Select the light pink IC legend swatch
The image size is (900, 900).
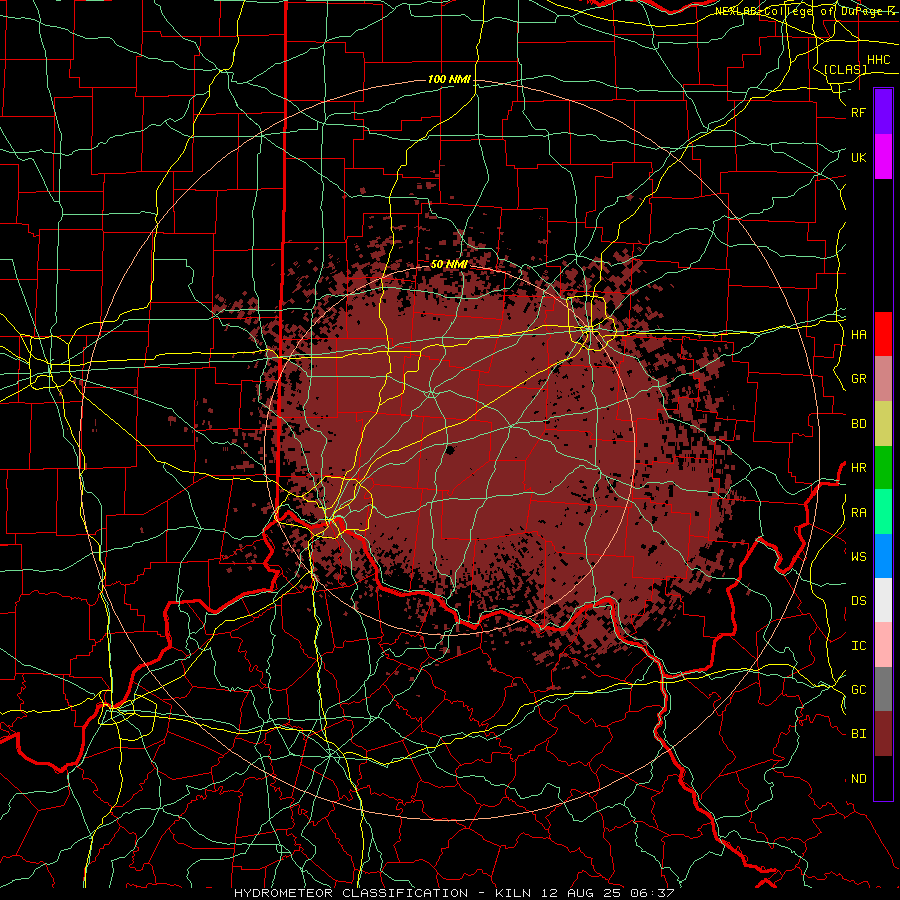883,645
